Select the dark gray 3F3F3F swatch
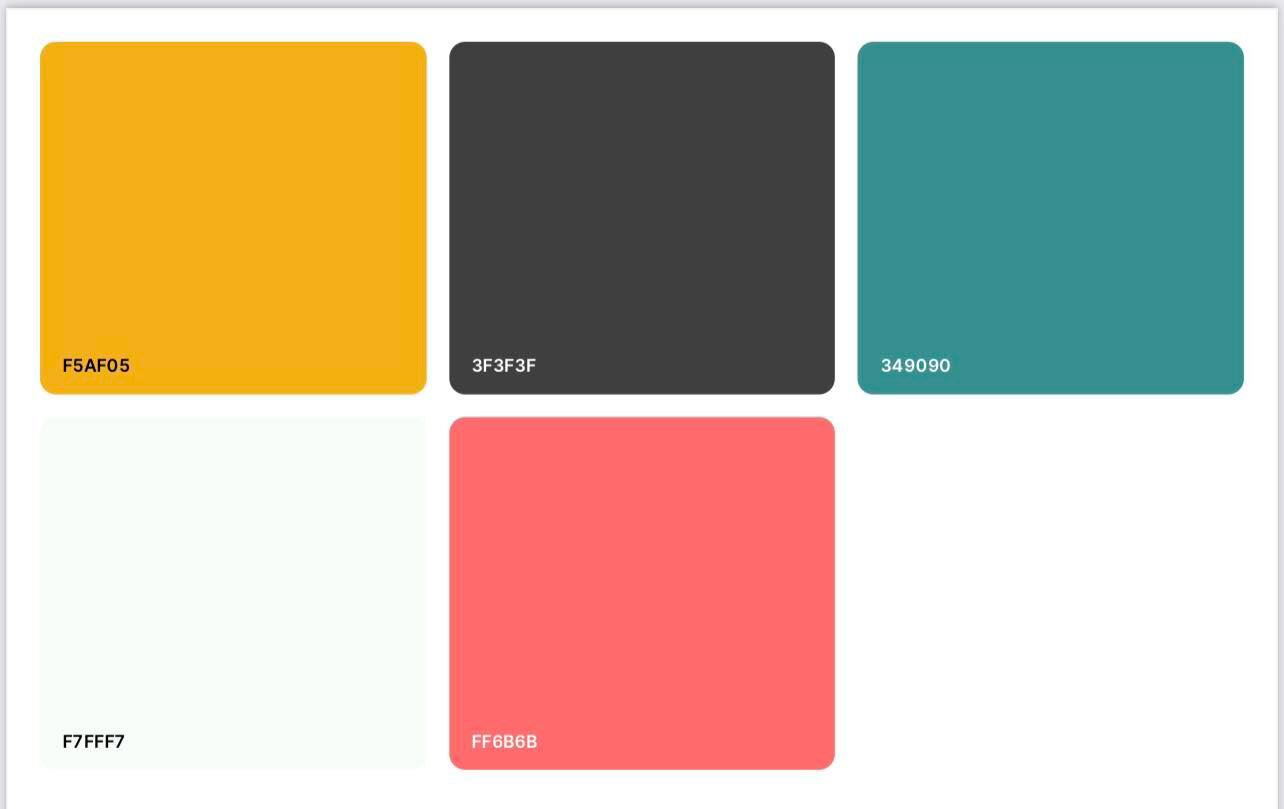The image size is (1284, 809). [642, 218]
